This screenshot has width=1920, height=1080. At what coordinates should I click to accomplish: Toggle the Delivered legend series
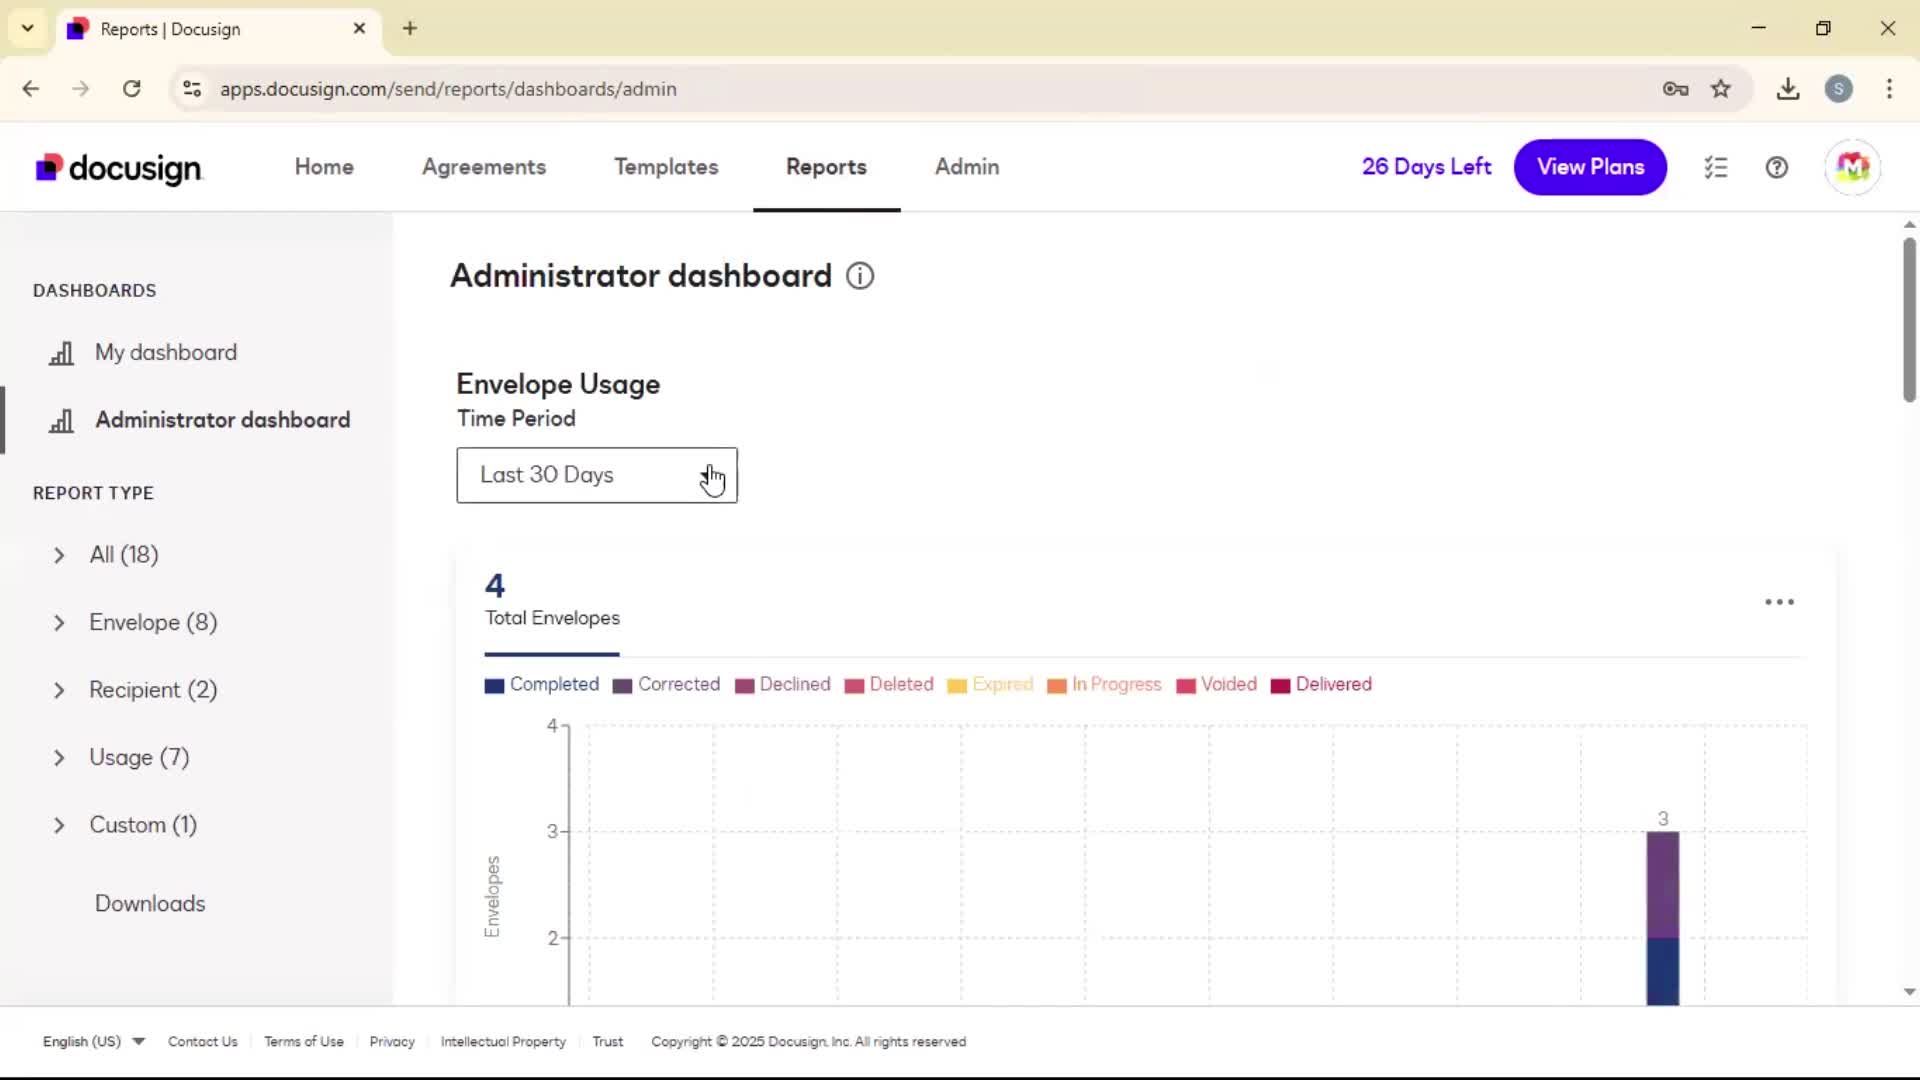1322,685
